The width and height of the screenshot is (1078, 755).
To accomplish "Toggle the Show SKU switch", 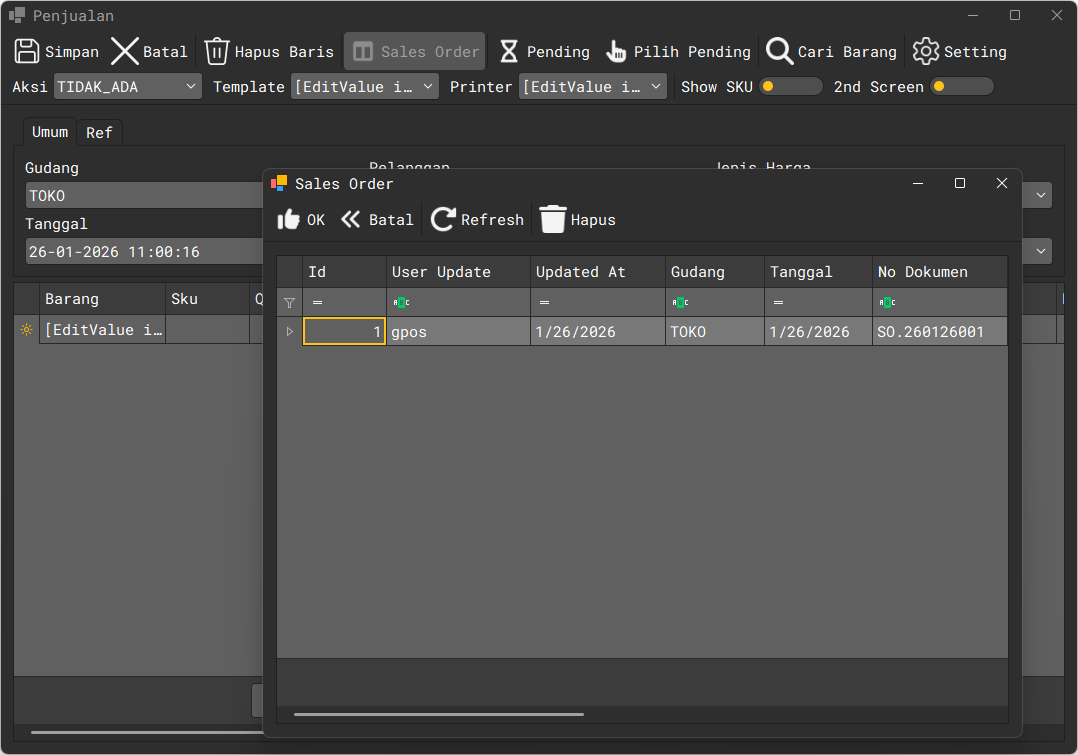I will pyautogui.click(x=790, y=87).
